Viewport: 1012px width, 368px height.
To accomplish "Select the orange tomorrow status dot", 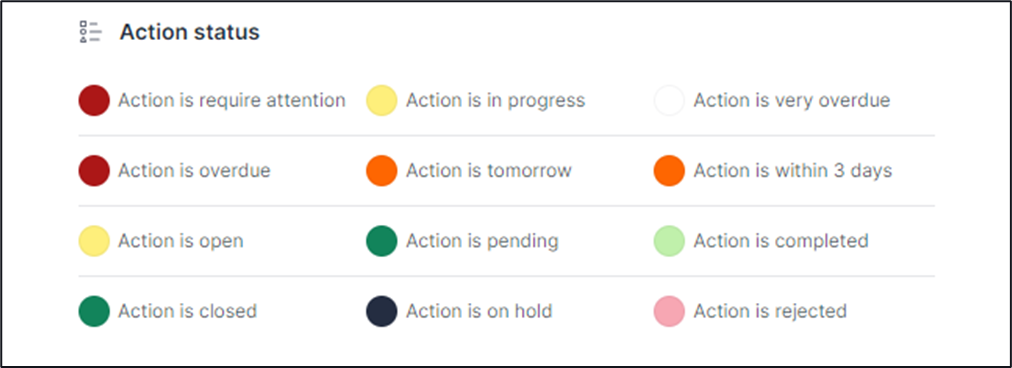I will 381,171.
